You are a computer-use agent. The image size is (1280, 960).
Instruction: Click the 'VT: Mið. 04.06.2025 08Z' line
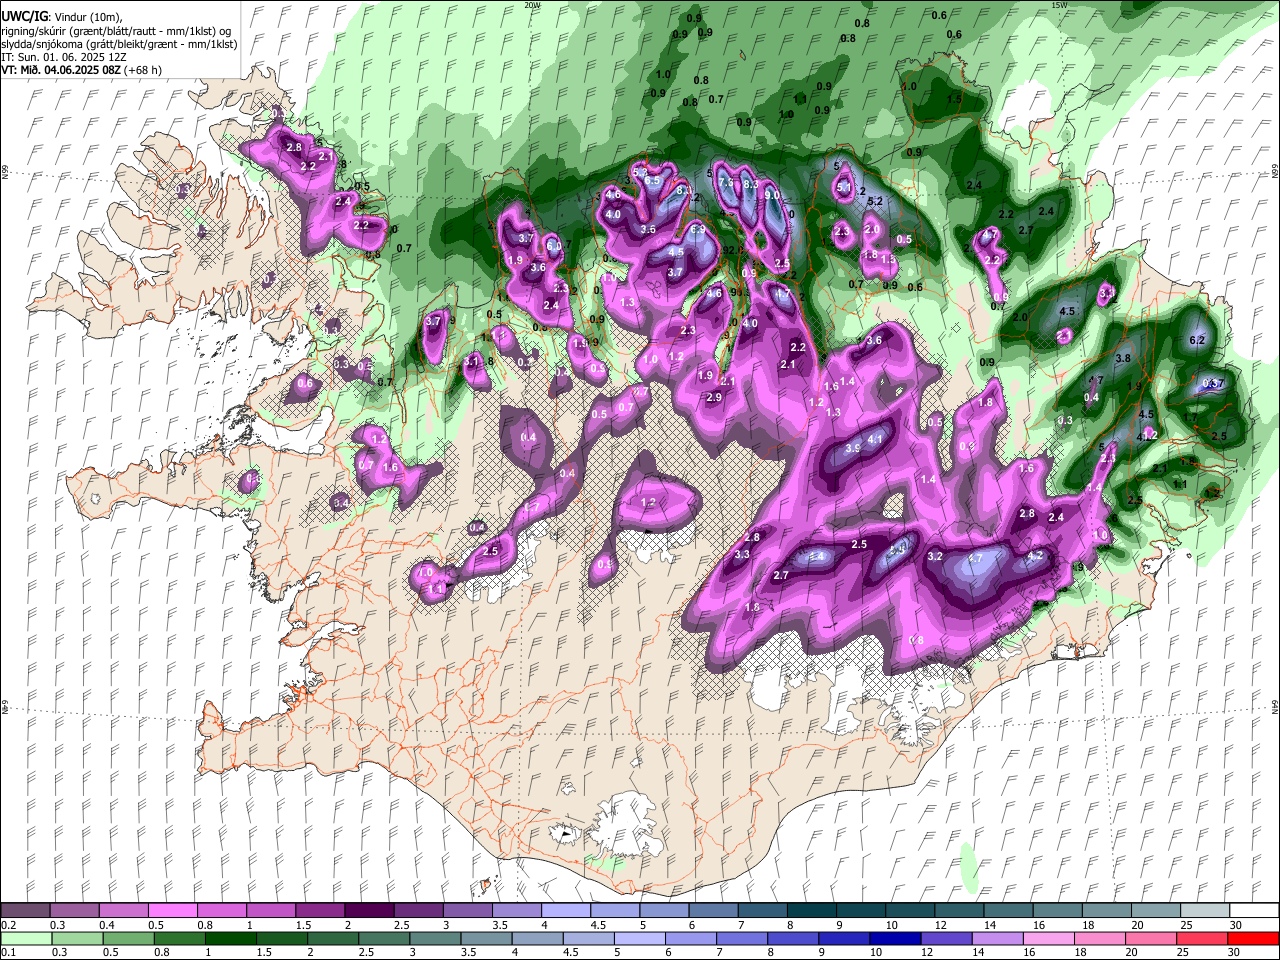62,70
